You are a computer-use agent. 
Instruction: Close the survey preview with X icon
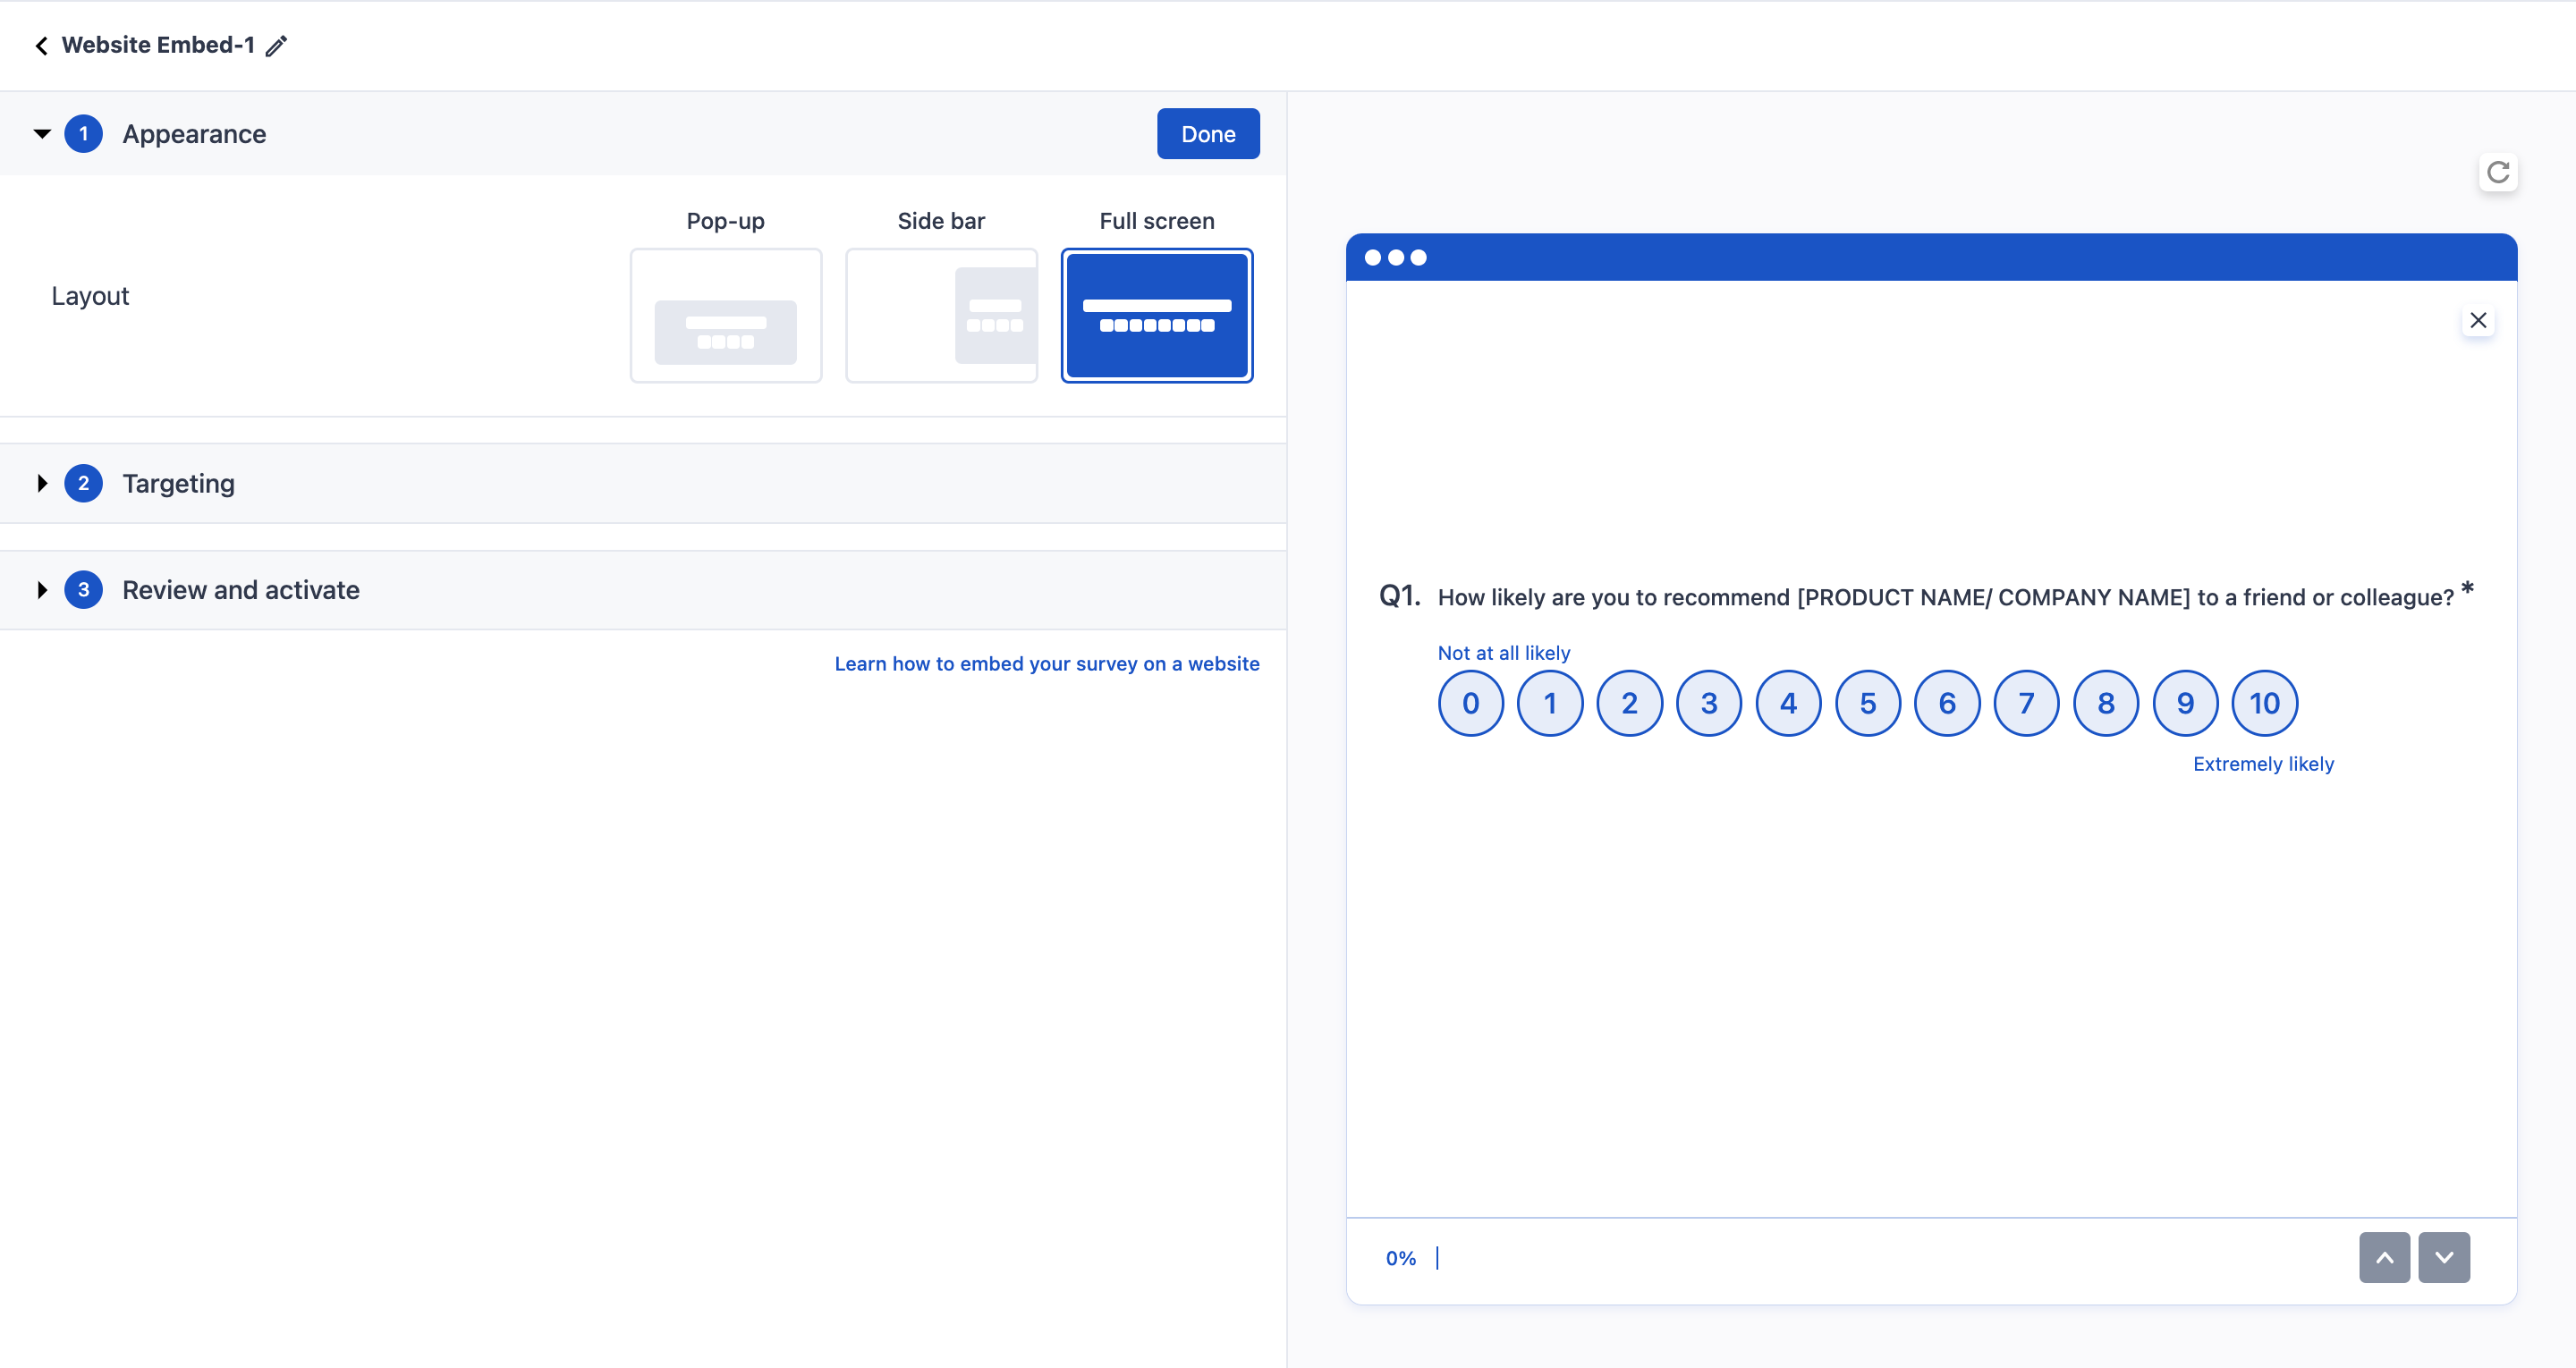point(2478,320)
